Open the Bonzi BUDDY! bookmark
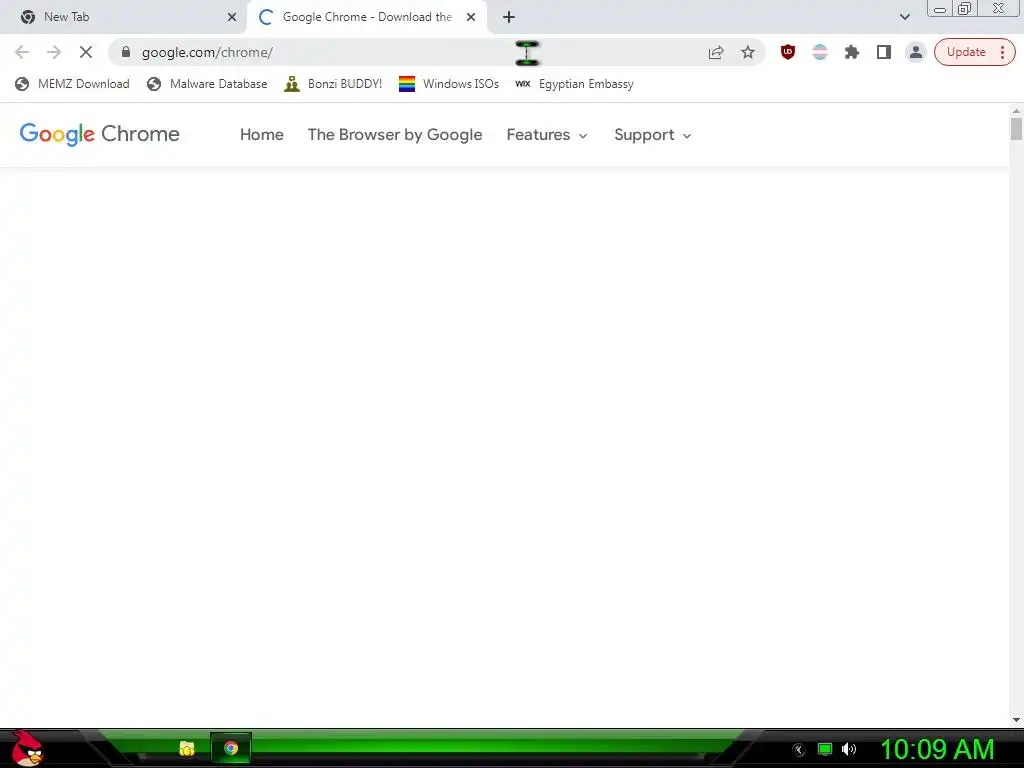The height and width of the screenshot is (768, 1024). (333, 84)
